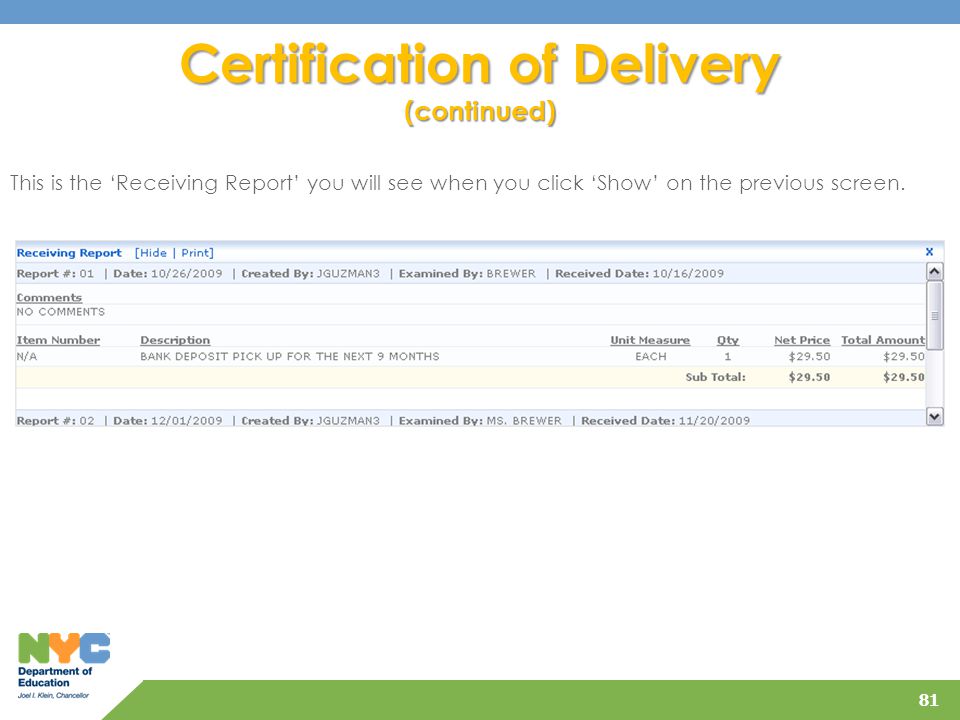This screenshot has height=720, width=960.
Task: Click Examined By: BREWER text
Action: click(x=467, y=274)
